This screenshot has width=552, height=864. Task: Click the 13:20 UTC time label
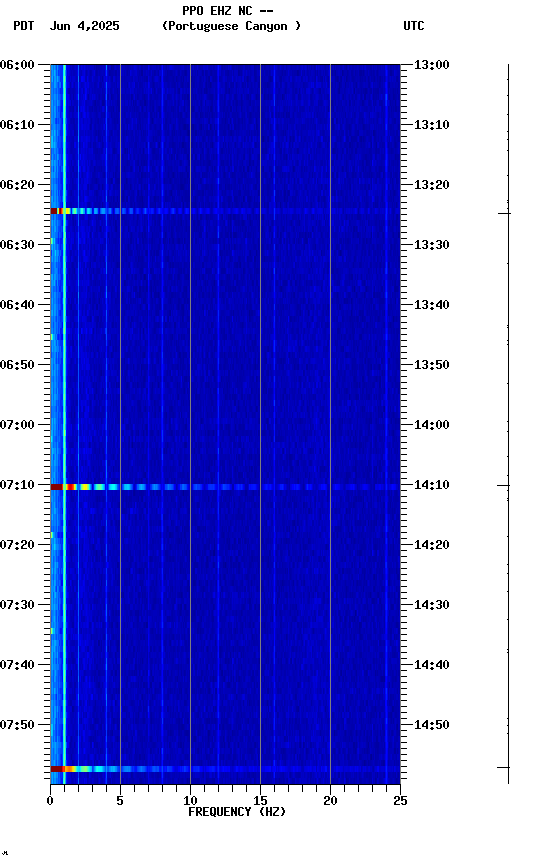click(x=432, y=185)
